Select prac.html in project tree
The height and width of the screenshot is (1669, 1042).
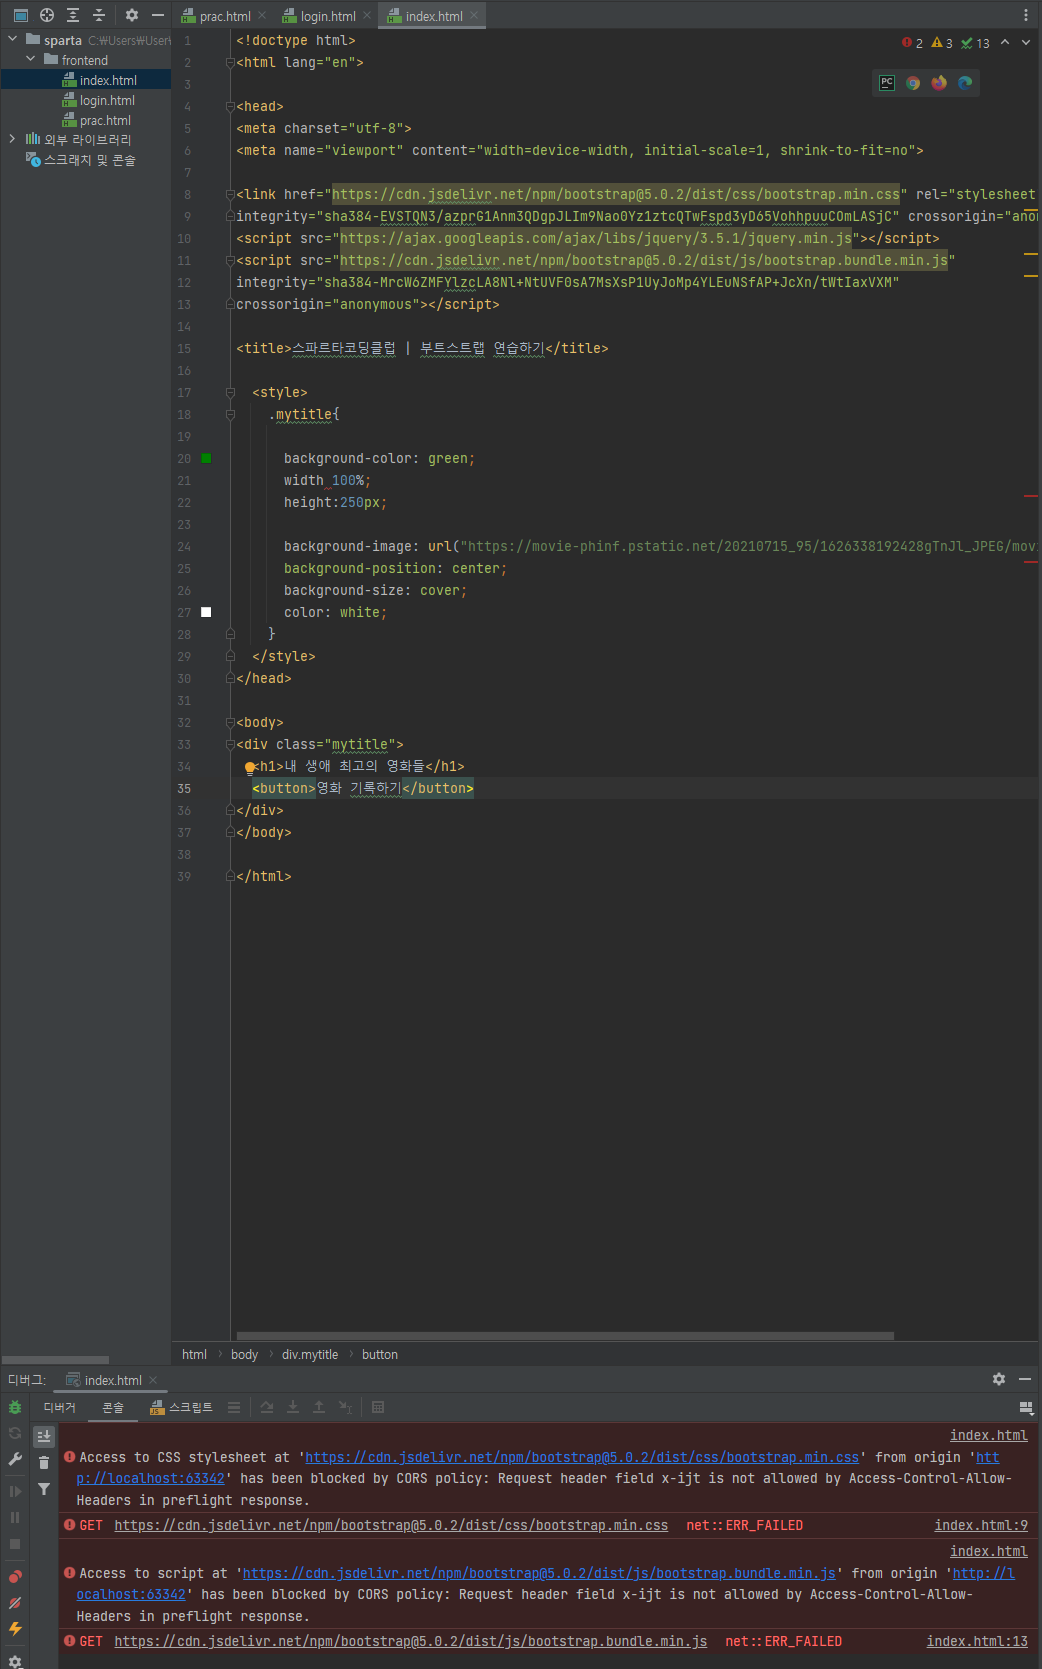click(96, 120)
